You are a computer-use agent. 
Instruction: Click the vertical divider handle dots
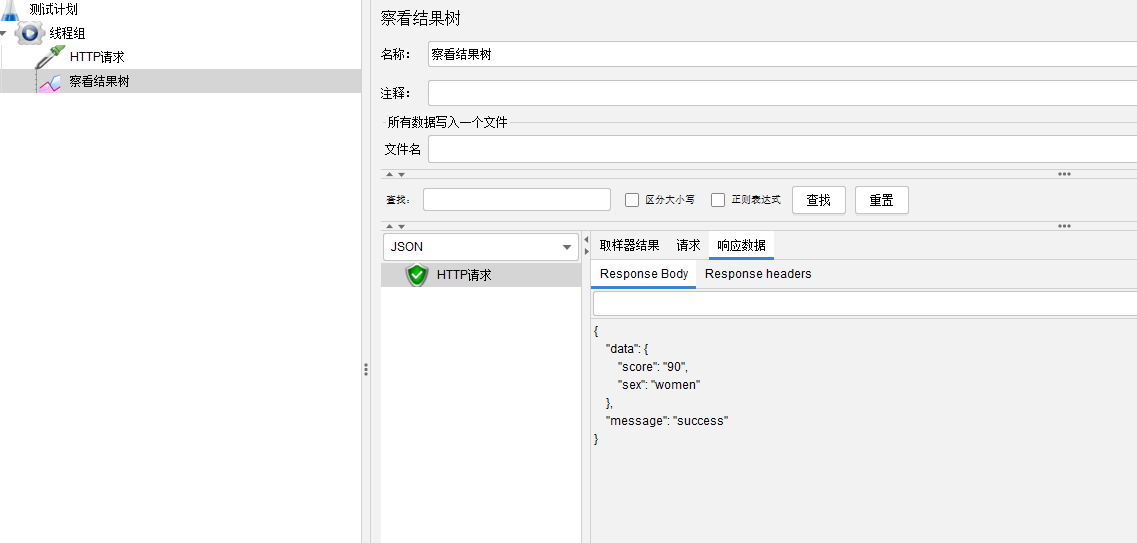point(365,370)
